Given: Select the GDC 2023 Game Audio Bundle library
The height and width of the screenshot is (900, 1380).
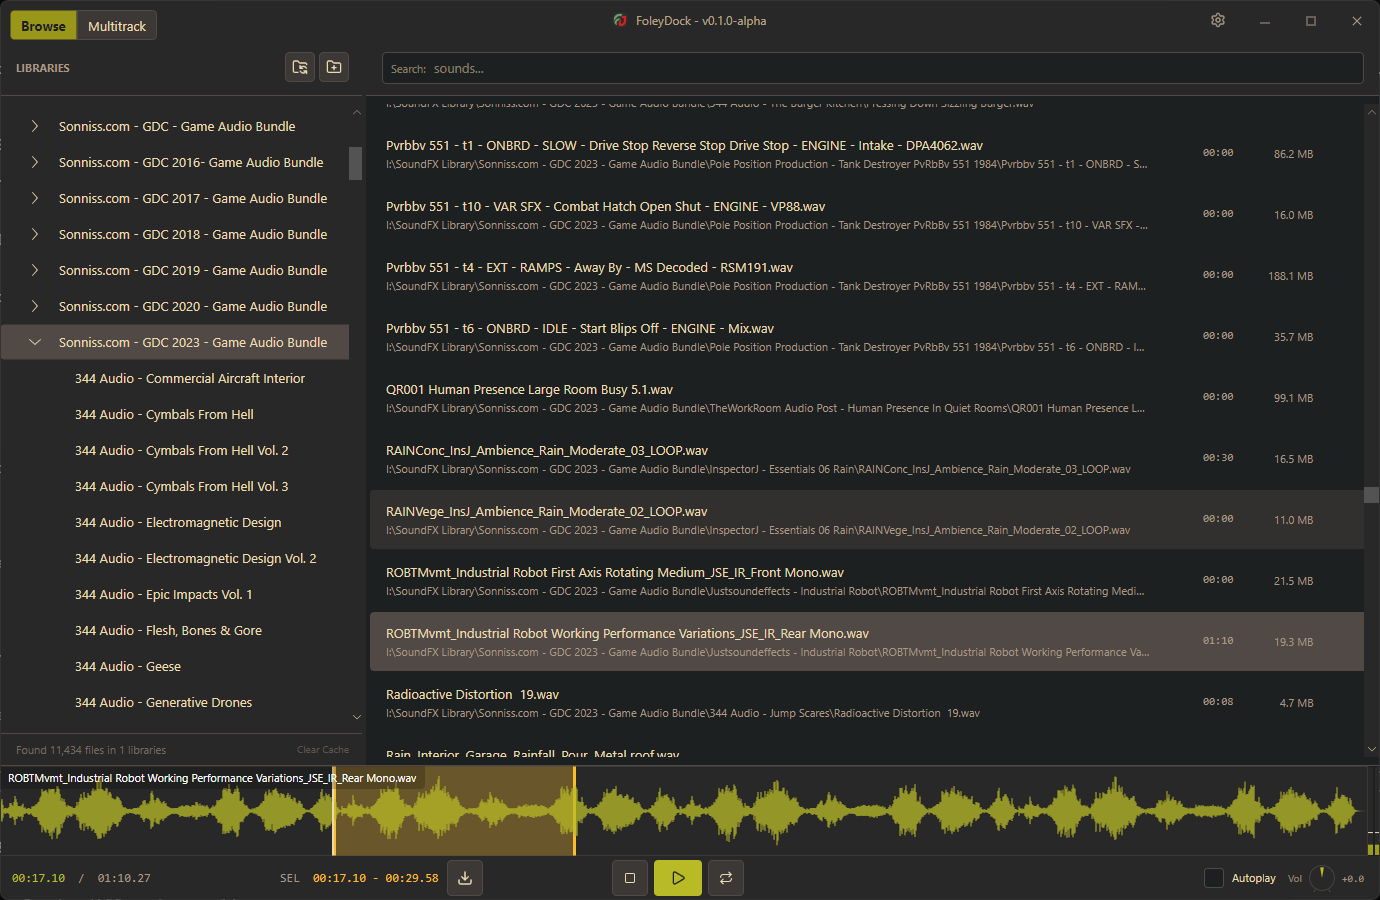Looking at the screenshot, I should pyautogui.click(x=175, y=342).
